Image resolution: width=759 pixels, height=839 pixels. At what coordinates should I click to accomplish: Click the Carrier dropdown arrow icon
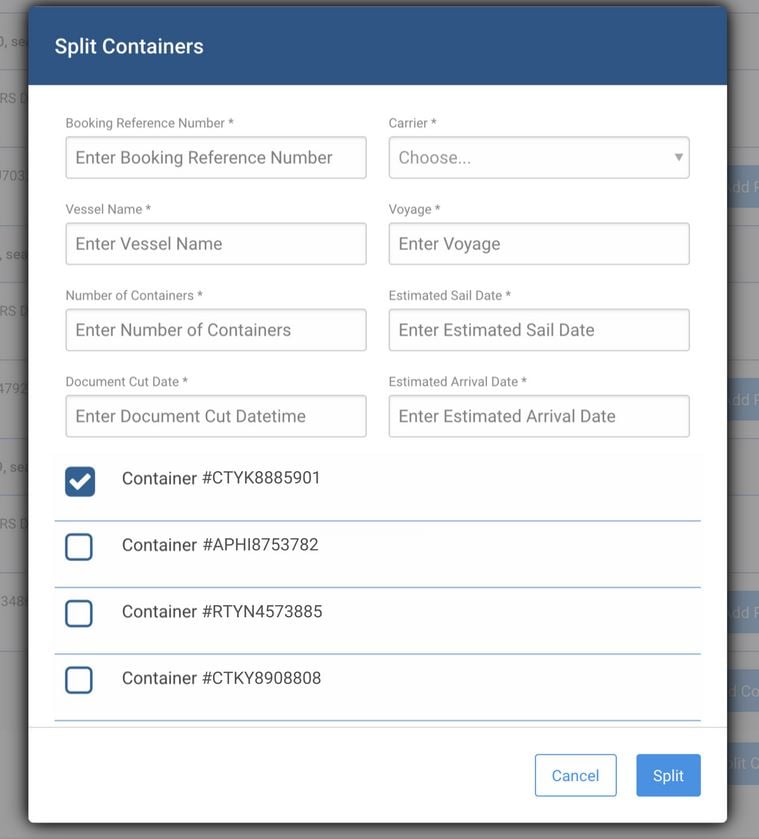click(x=678, y=157)
